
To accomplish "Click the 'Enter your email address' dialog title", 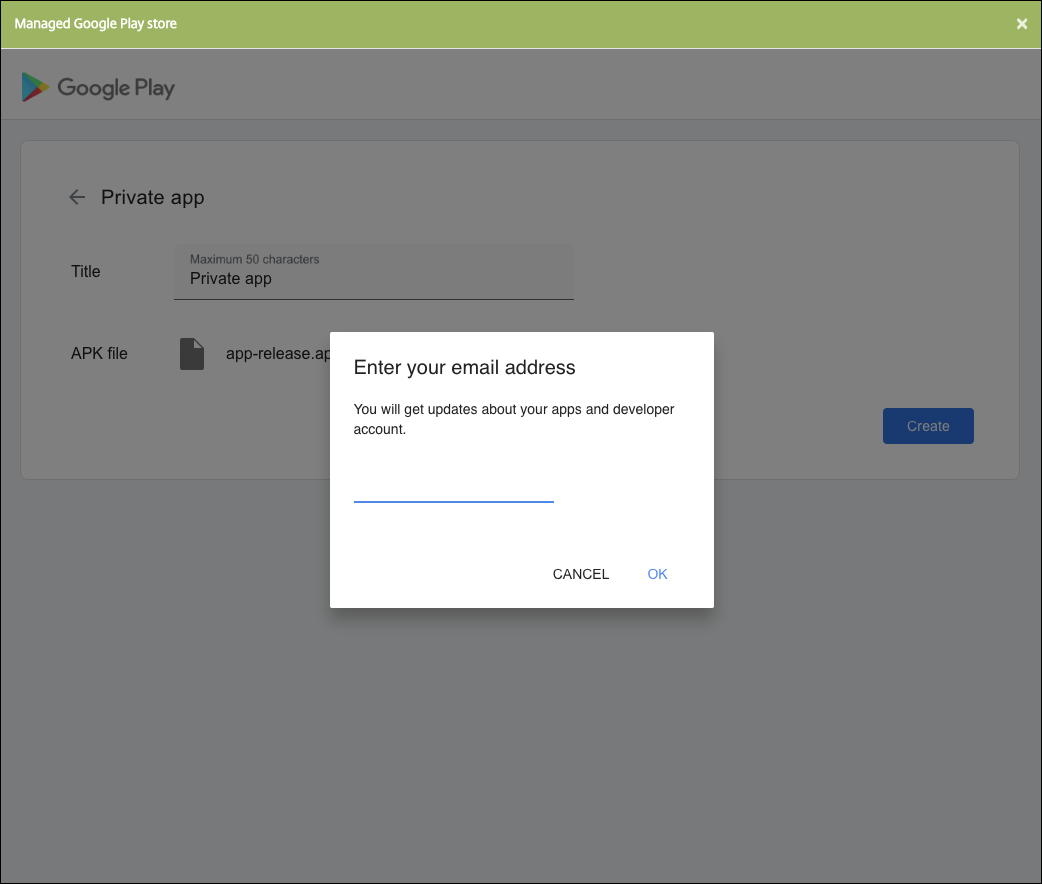I will (x=464, y=367).
